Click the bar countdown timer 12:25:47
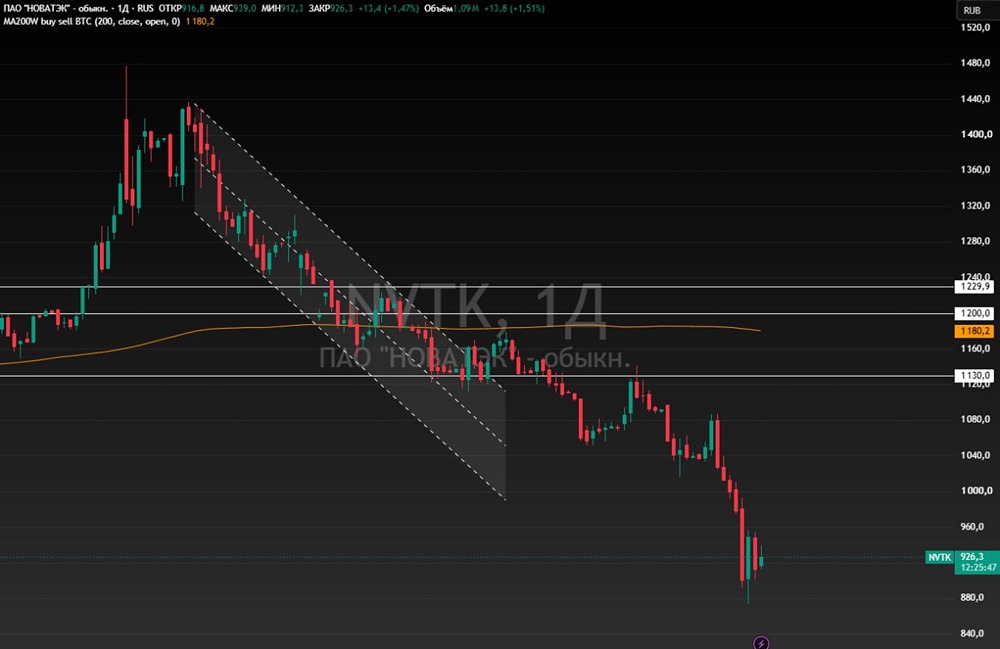The height and width of the screenshot is (649, 1000). [x=978, y=567]
